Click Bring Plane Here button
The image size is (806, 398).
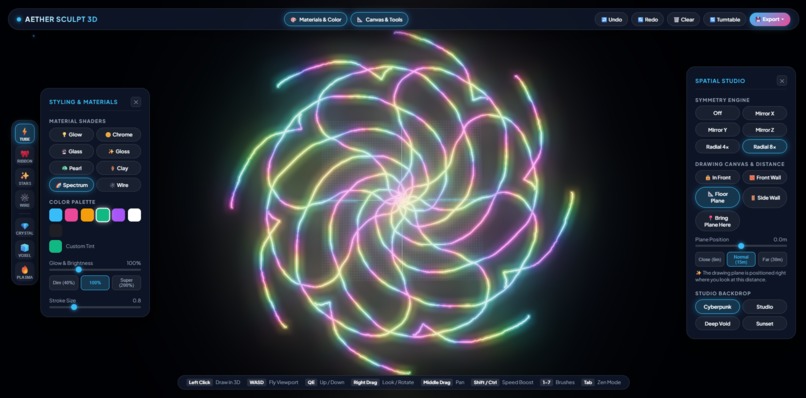click(718, 221)
